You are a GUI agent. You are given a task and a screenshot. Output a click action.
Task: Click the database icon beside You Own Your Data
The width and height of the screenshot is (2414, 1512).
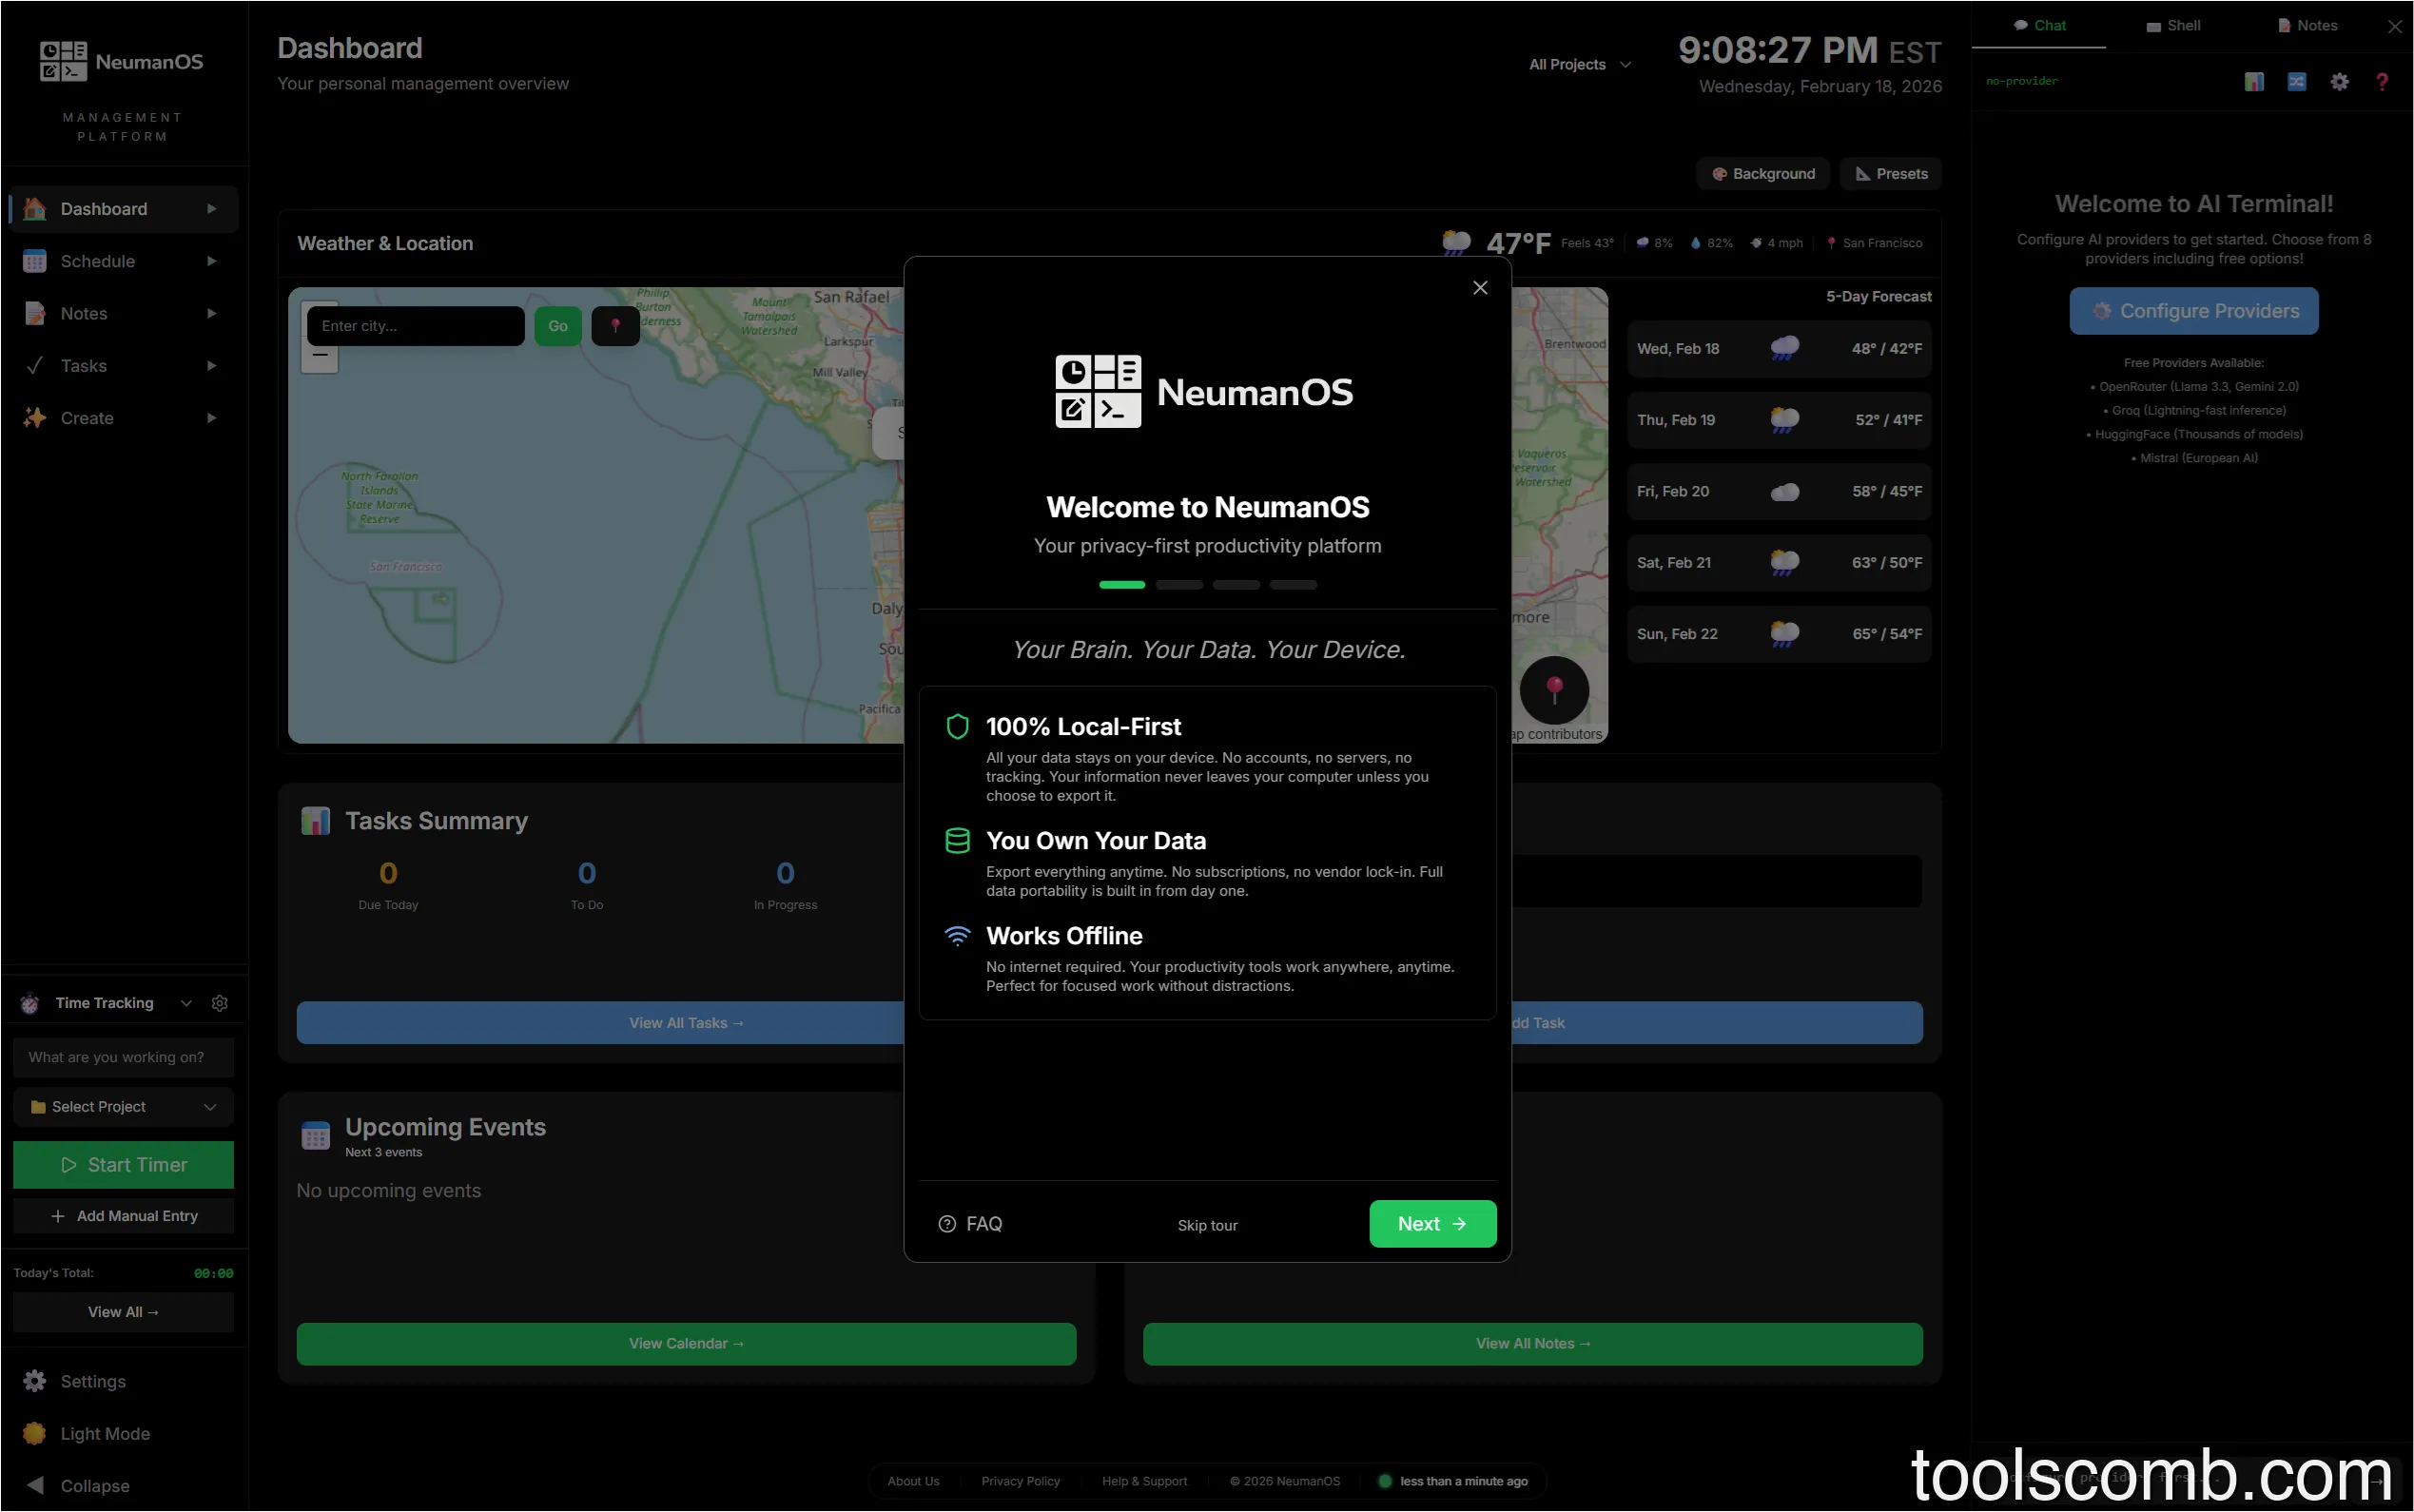tap(957, 841)
